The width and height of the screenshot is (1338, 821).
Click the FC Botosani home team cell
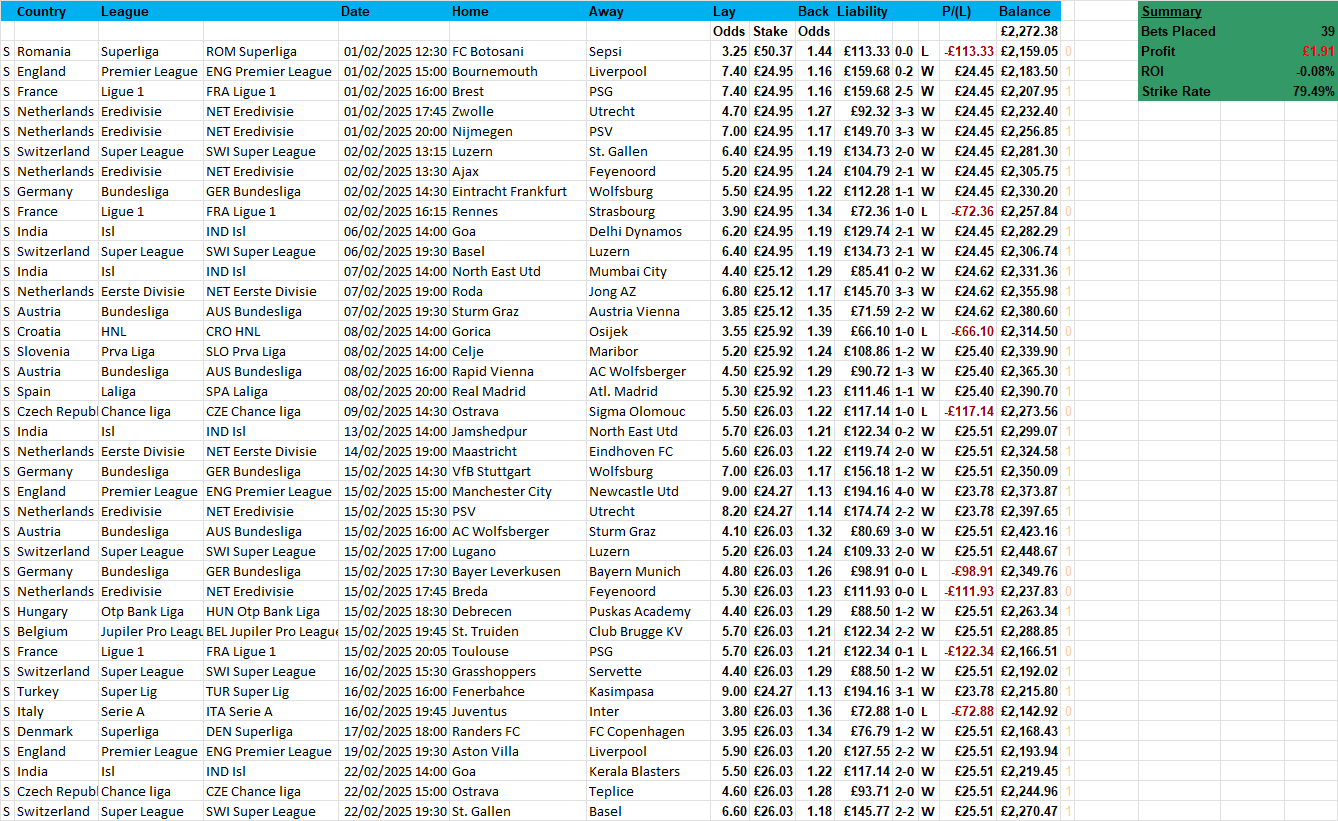517,51
